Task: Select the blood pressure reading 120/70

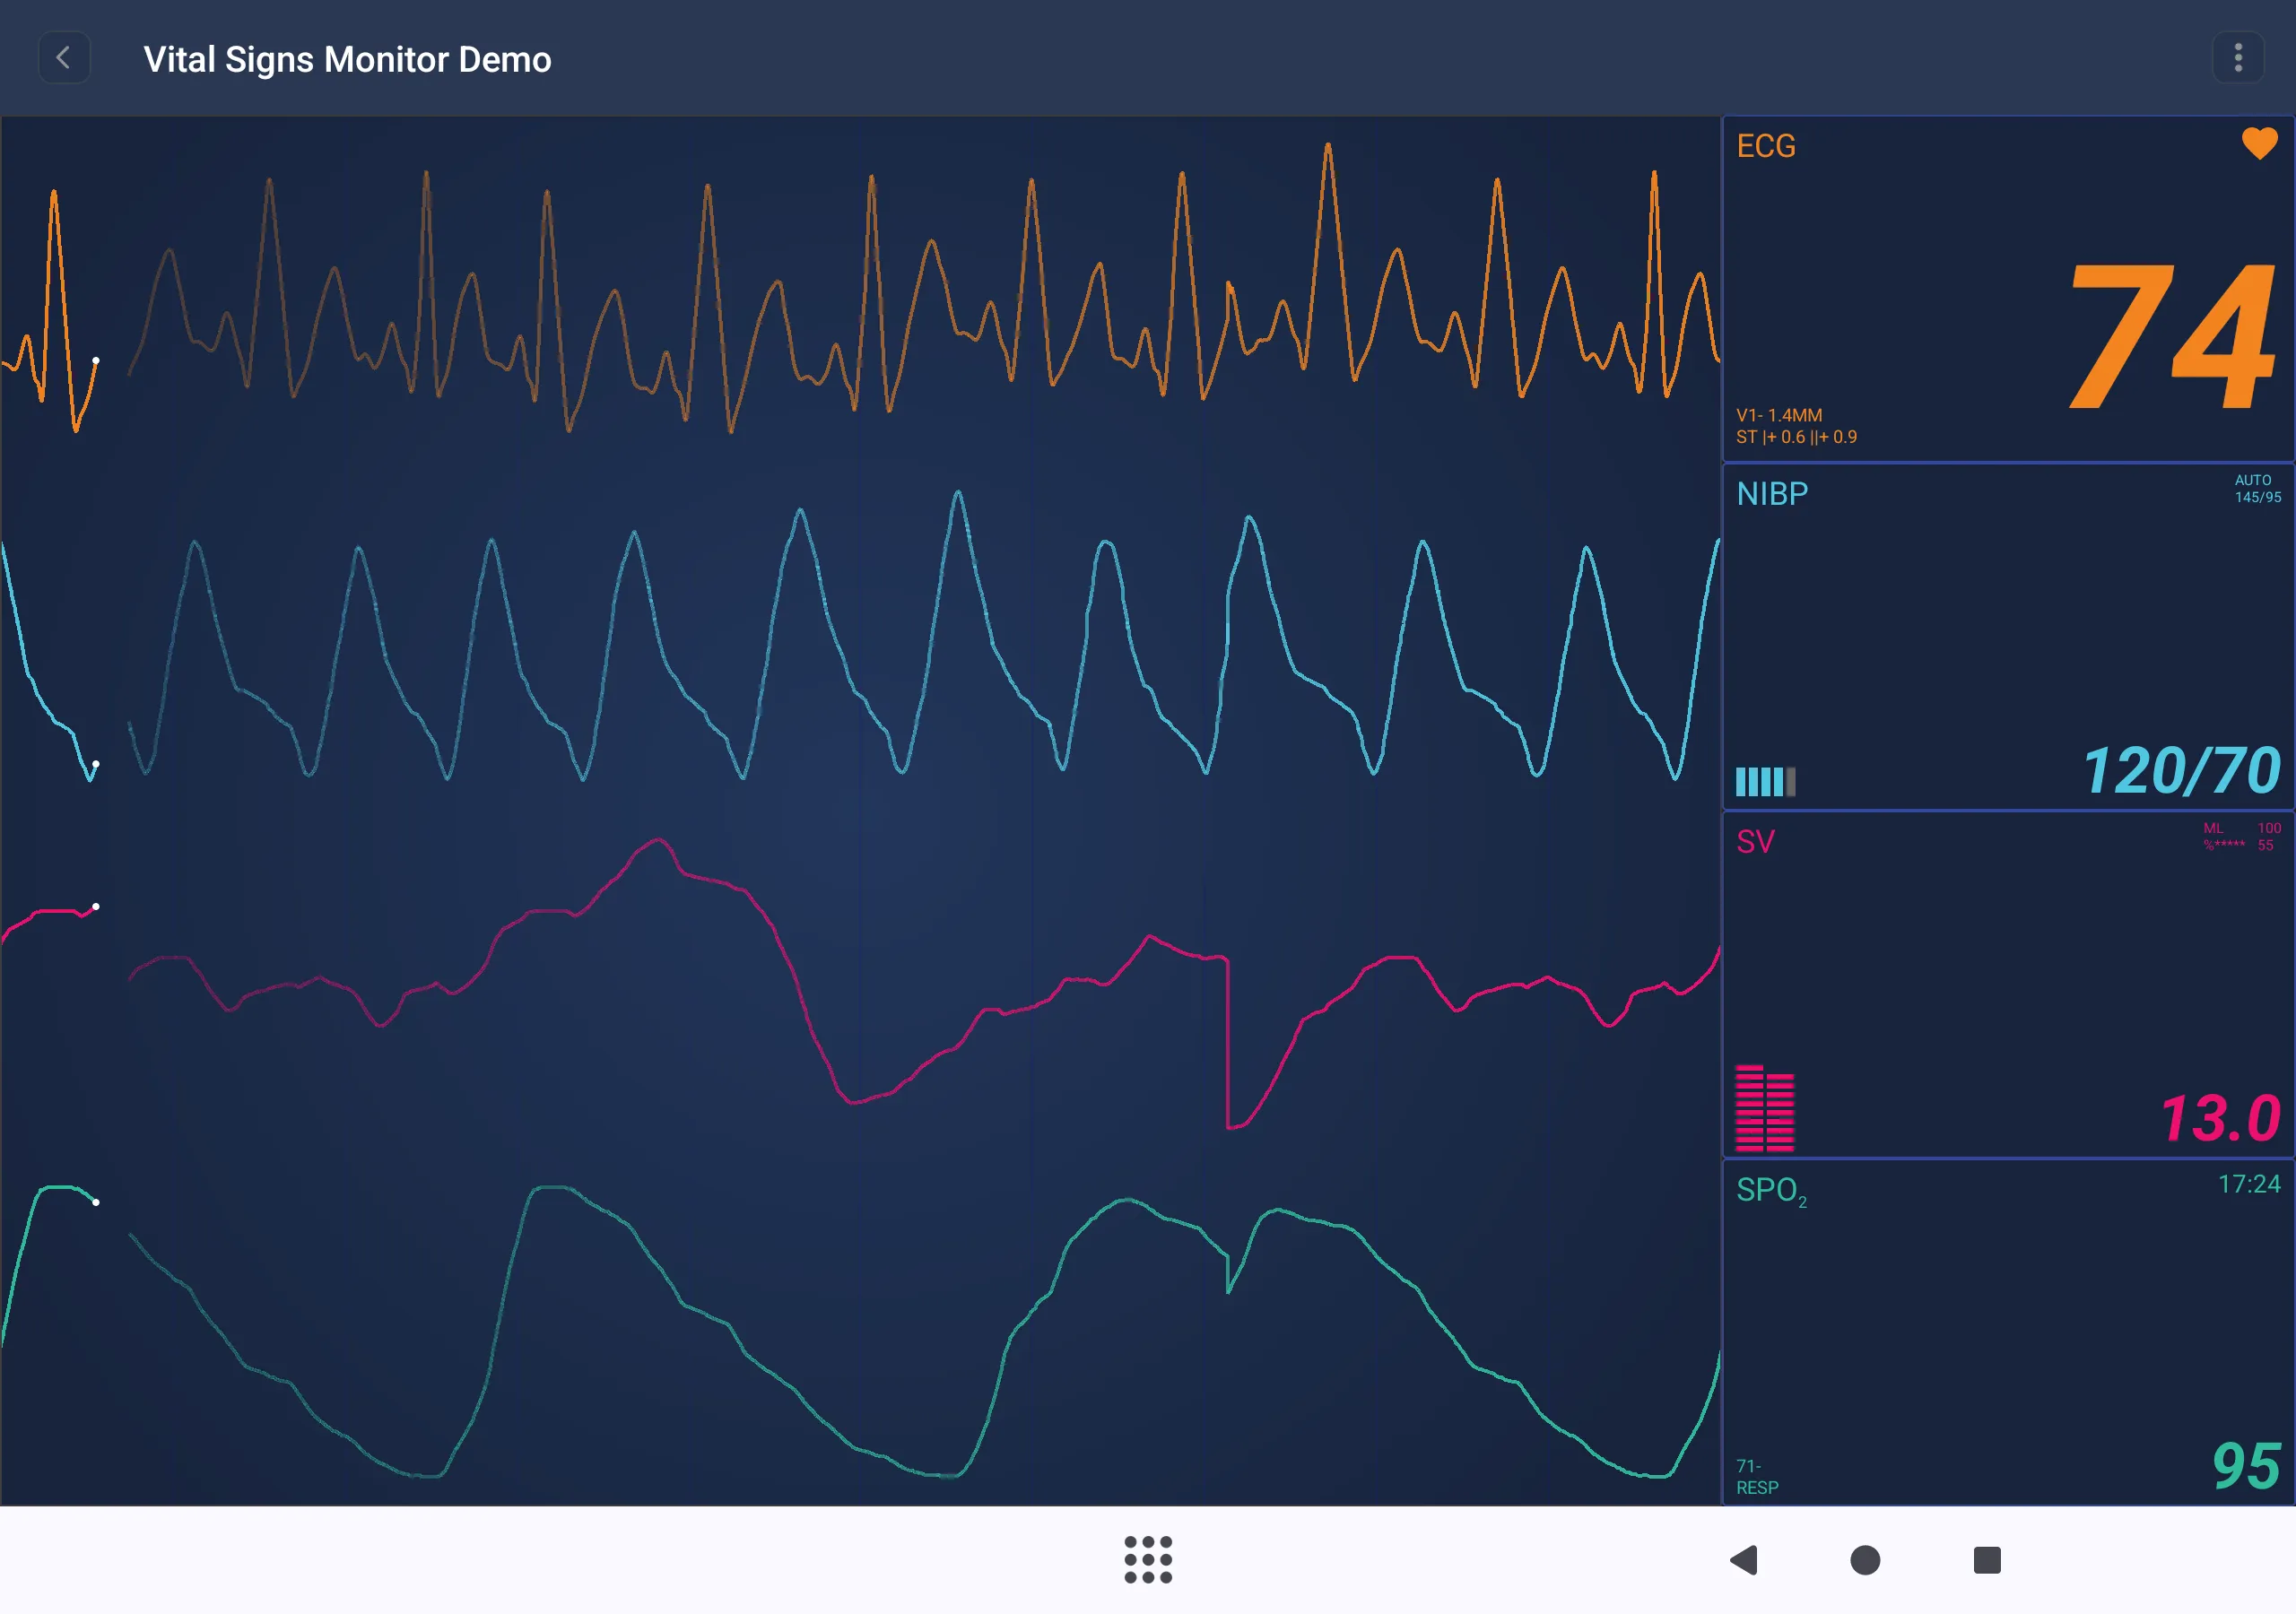Action: 2181,771
